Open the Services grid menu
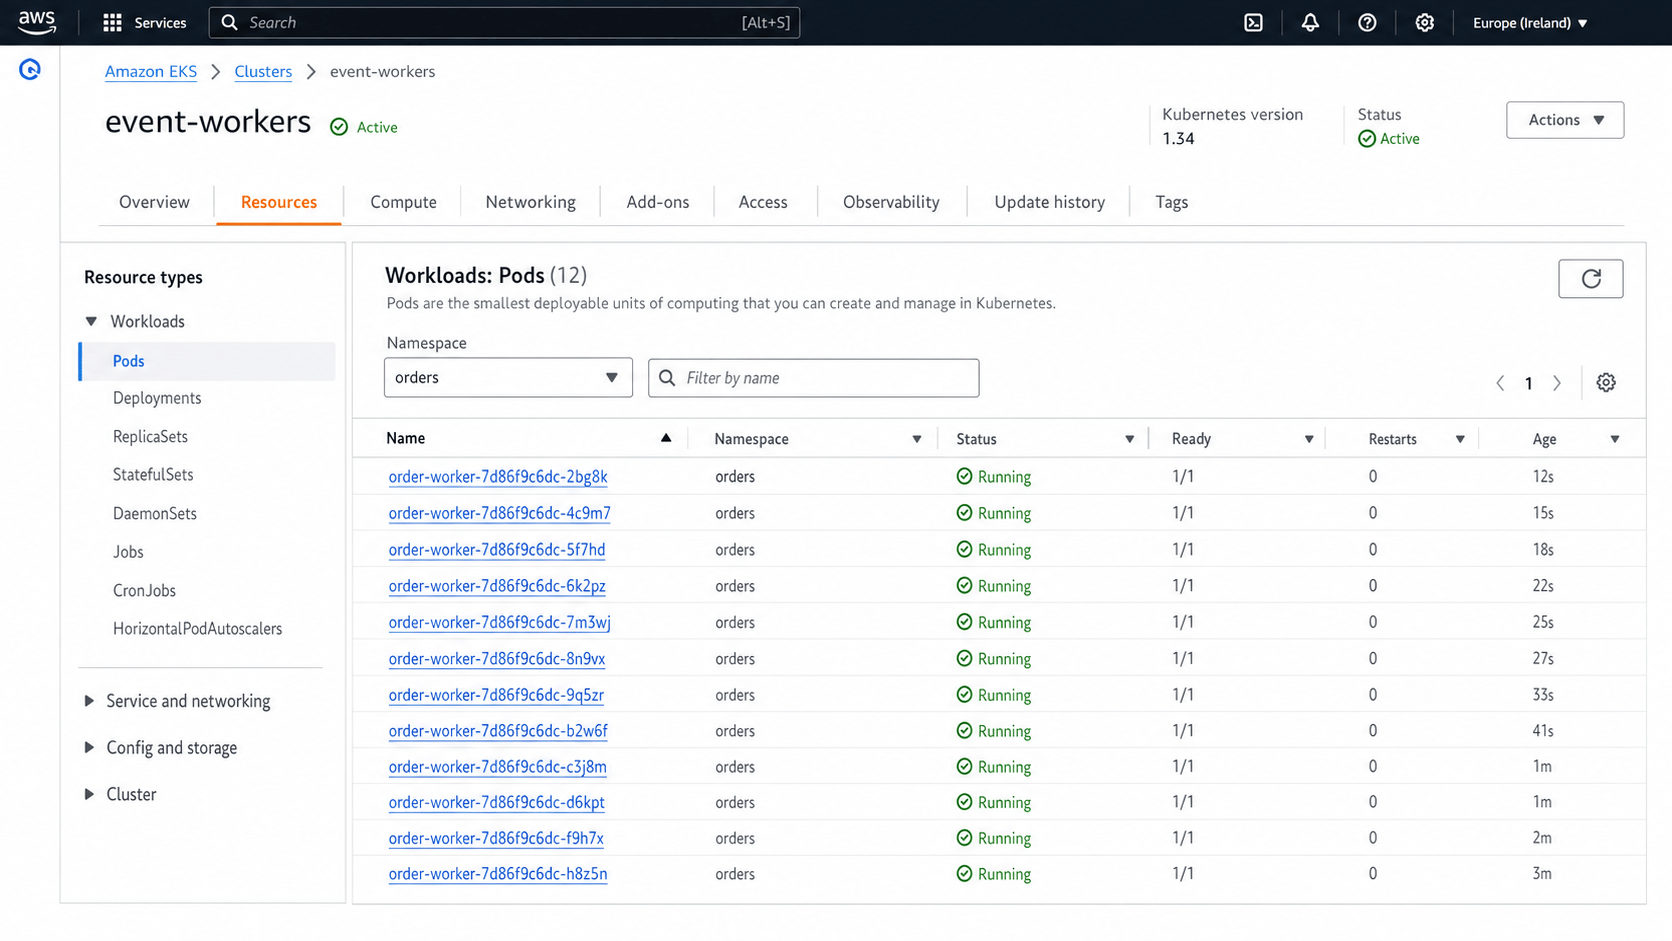The image size is (1672, 941). (145, 22)
